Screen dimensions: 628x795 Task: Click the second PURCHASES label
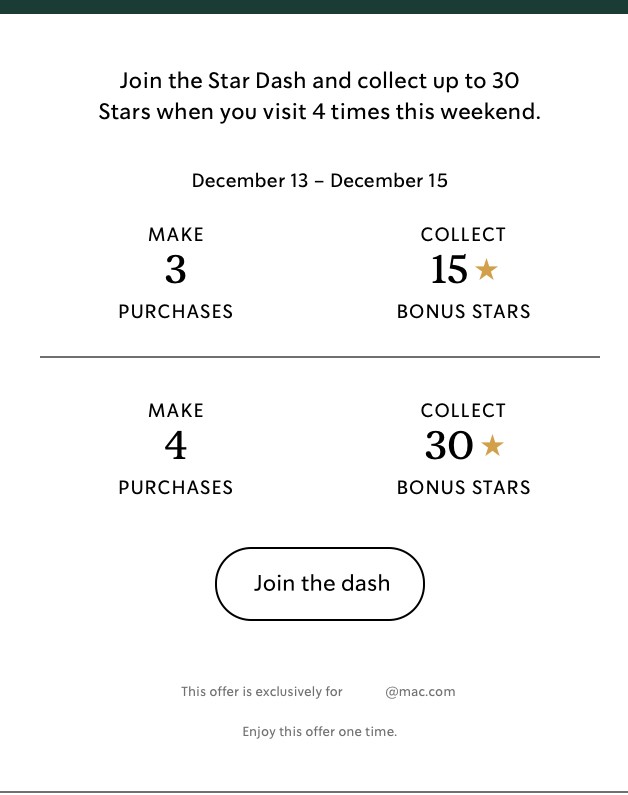pyautogui.click(x=176, y=487)
